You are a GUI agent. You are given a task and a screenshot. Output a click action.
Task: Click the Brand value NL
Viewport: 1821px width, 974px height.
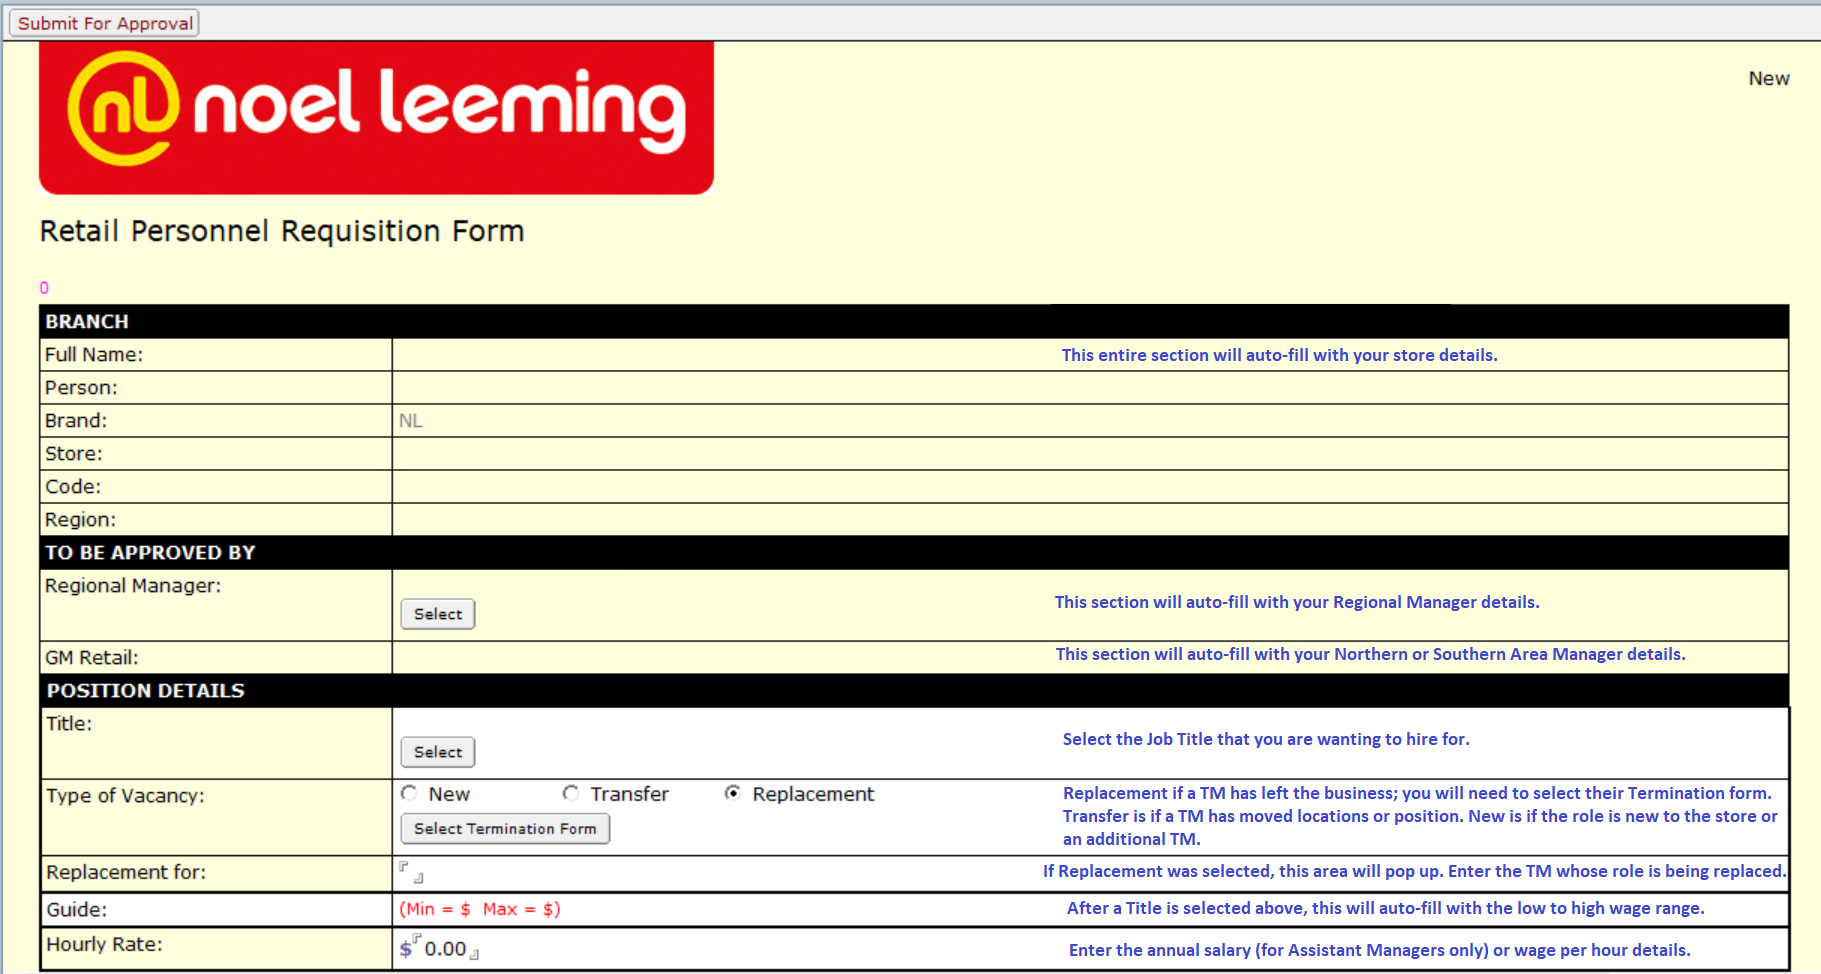(411, 421)
